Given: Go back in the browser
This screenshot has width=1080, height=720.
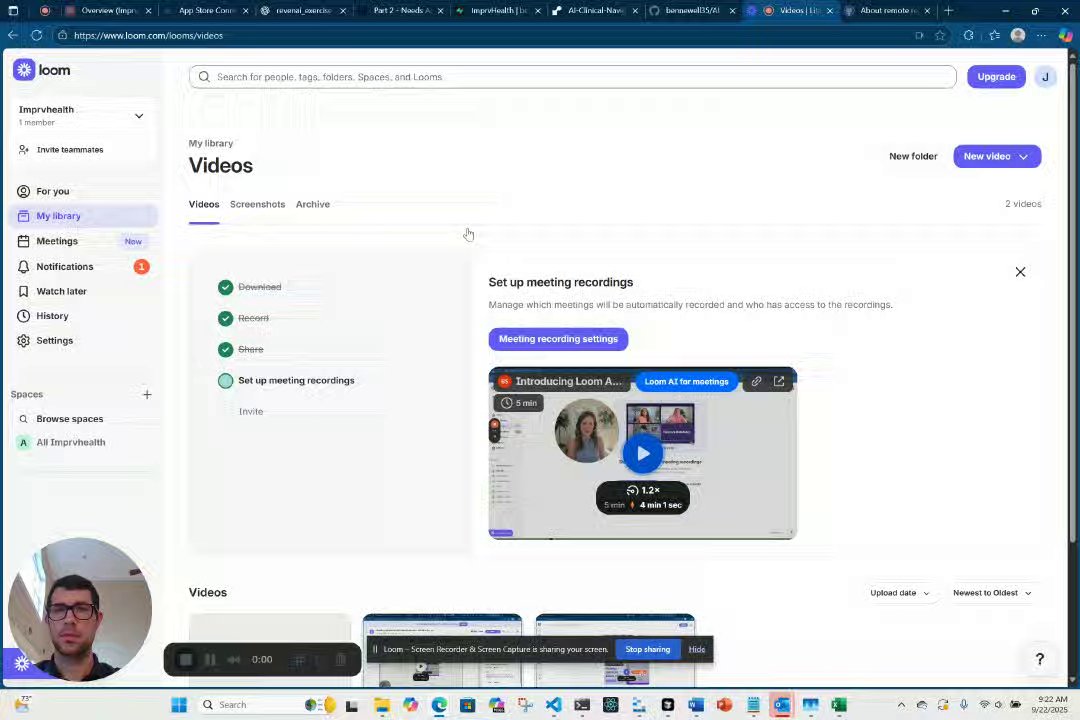Looking at the screenshot, I should [13, 35].
